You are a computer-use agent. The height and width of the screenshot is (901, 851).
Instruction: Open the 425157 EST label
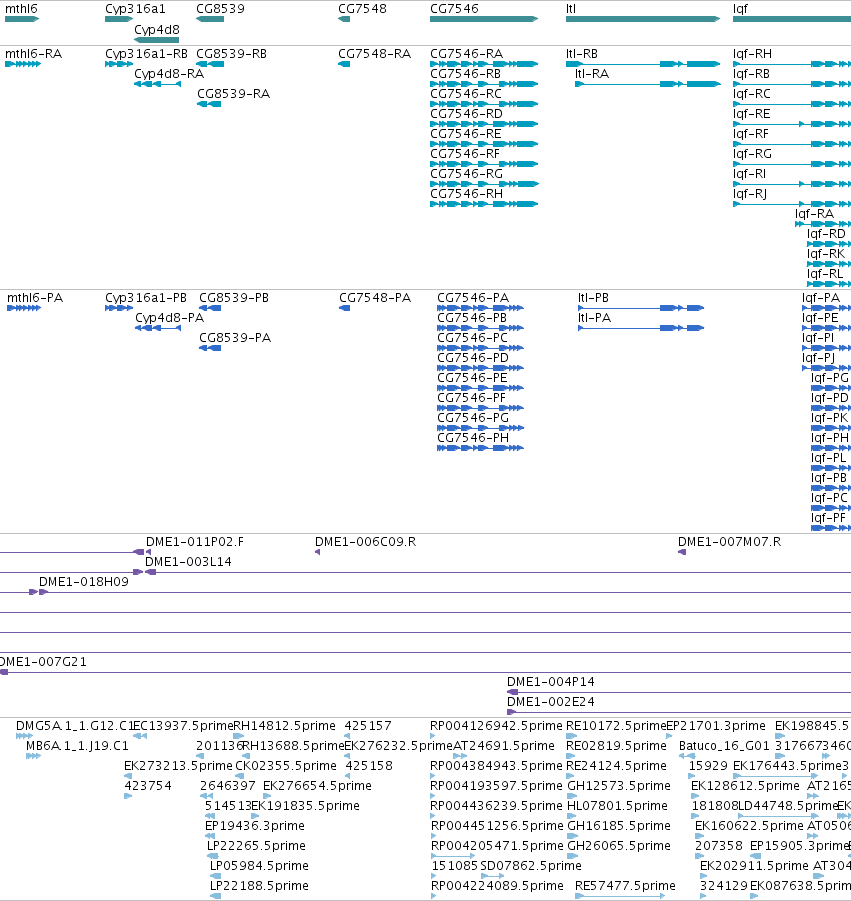[x=368, y=726]
